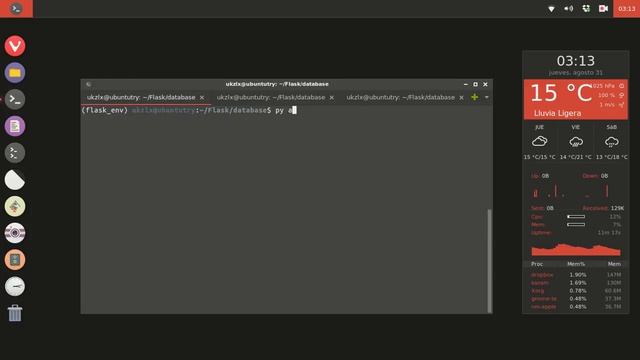Click the terminal command line after 'py a'
Viewport: 640px width, 360px height.
294,110
